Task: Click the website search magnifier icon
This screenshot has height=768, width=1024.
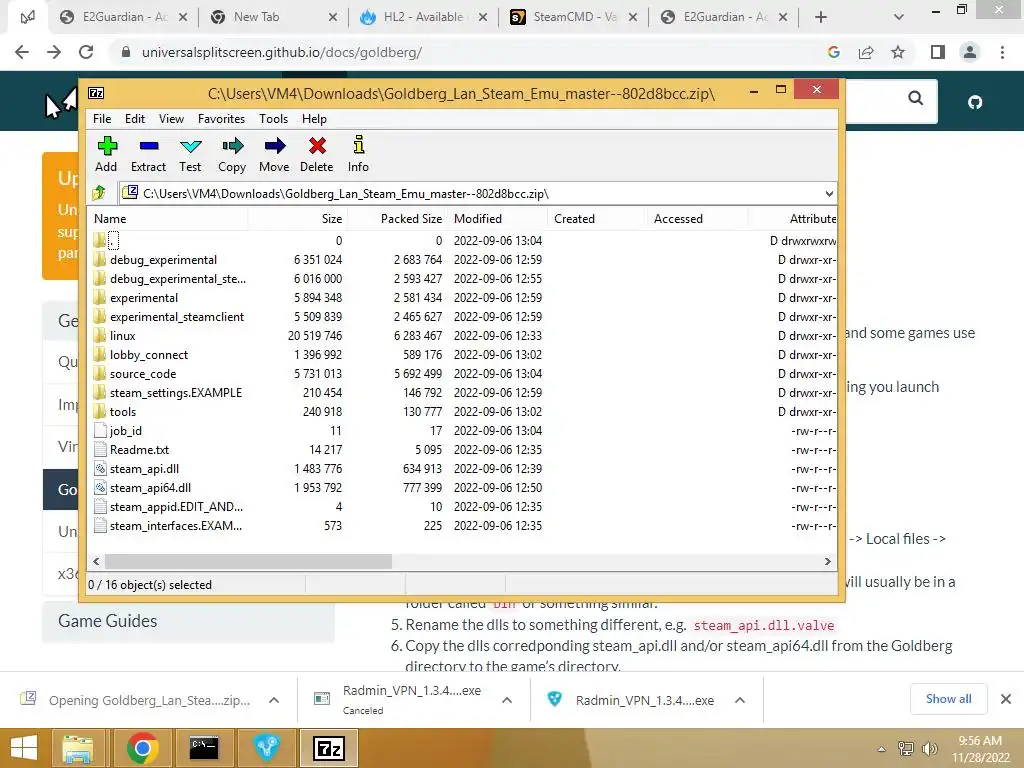Action: tap(916, 99)
